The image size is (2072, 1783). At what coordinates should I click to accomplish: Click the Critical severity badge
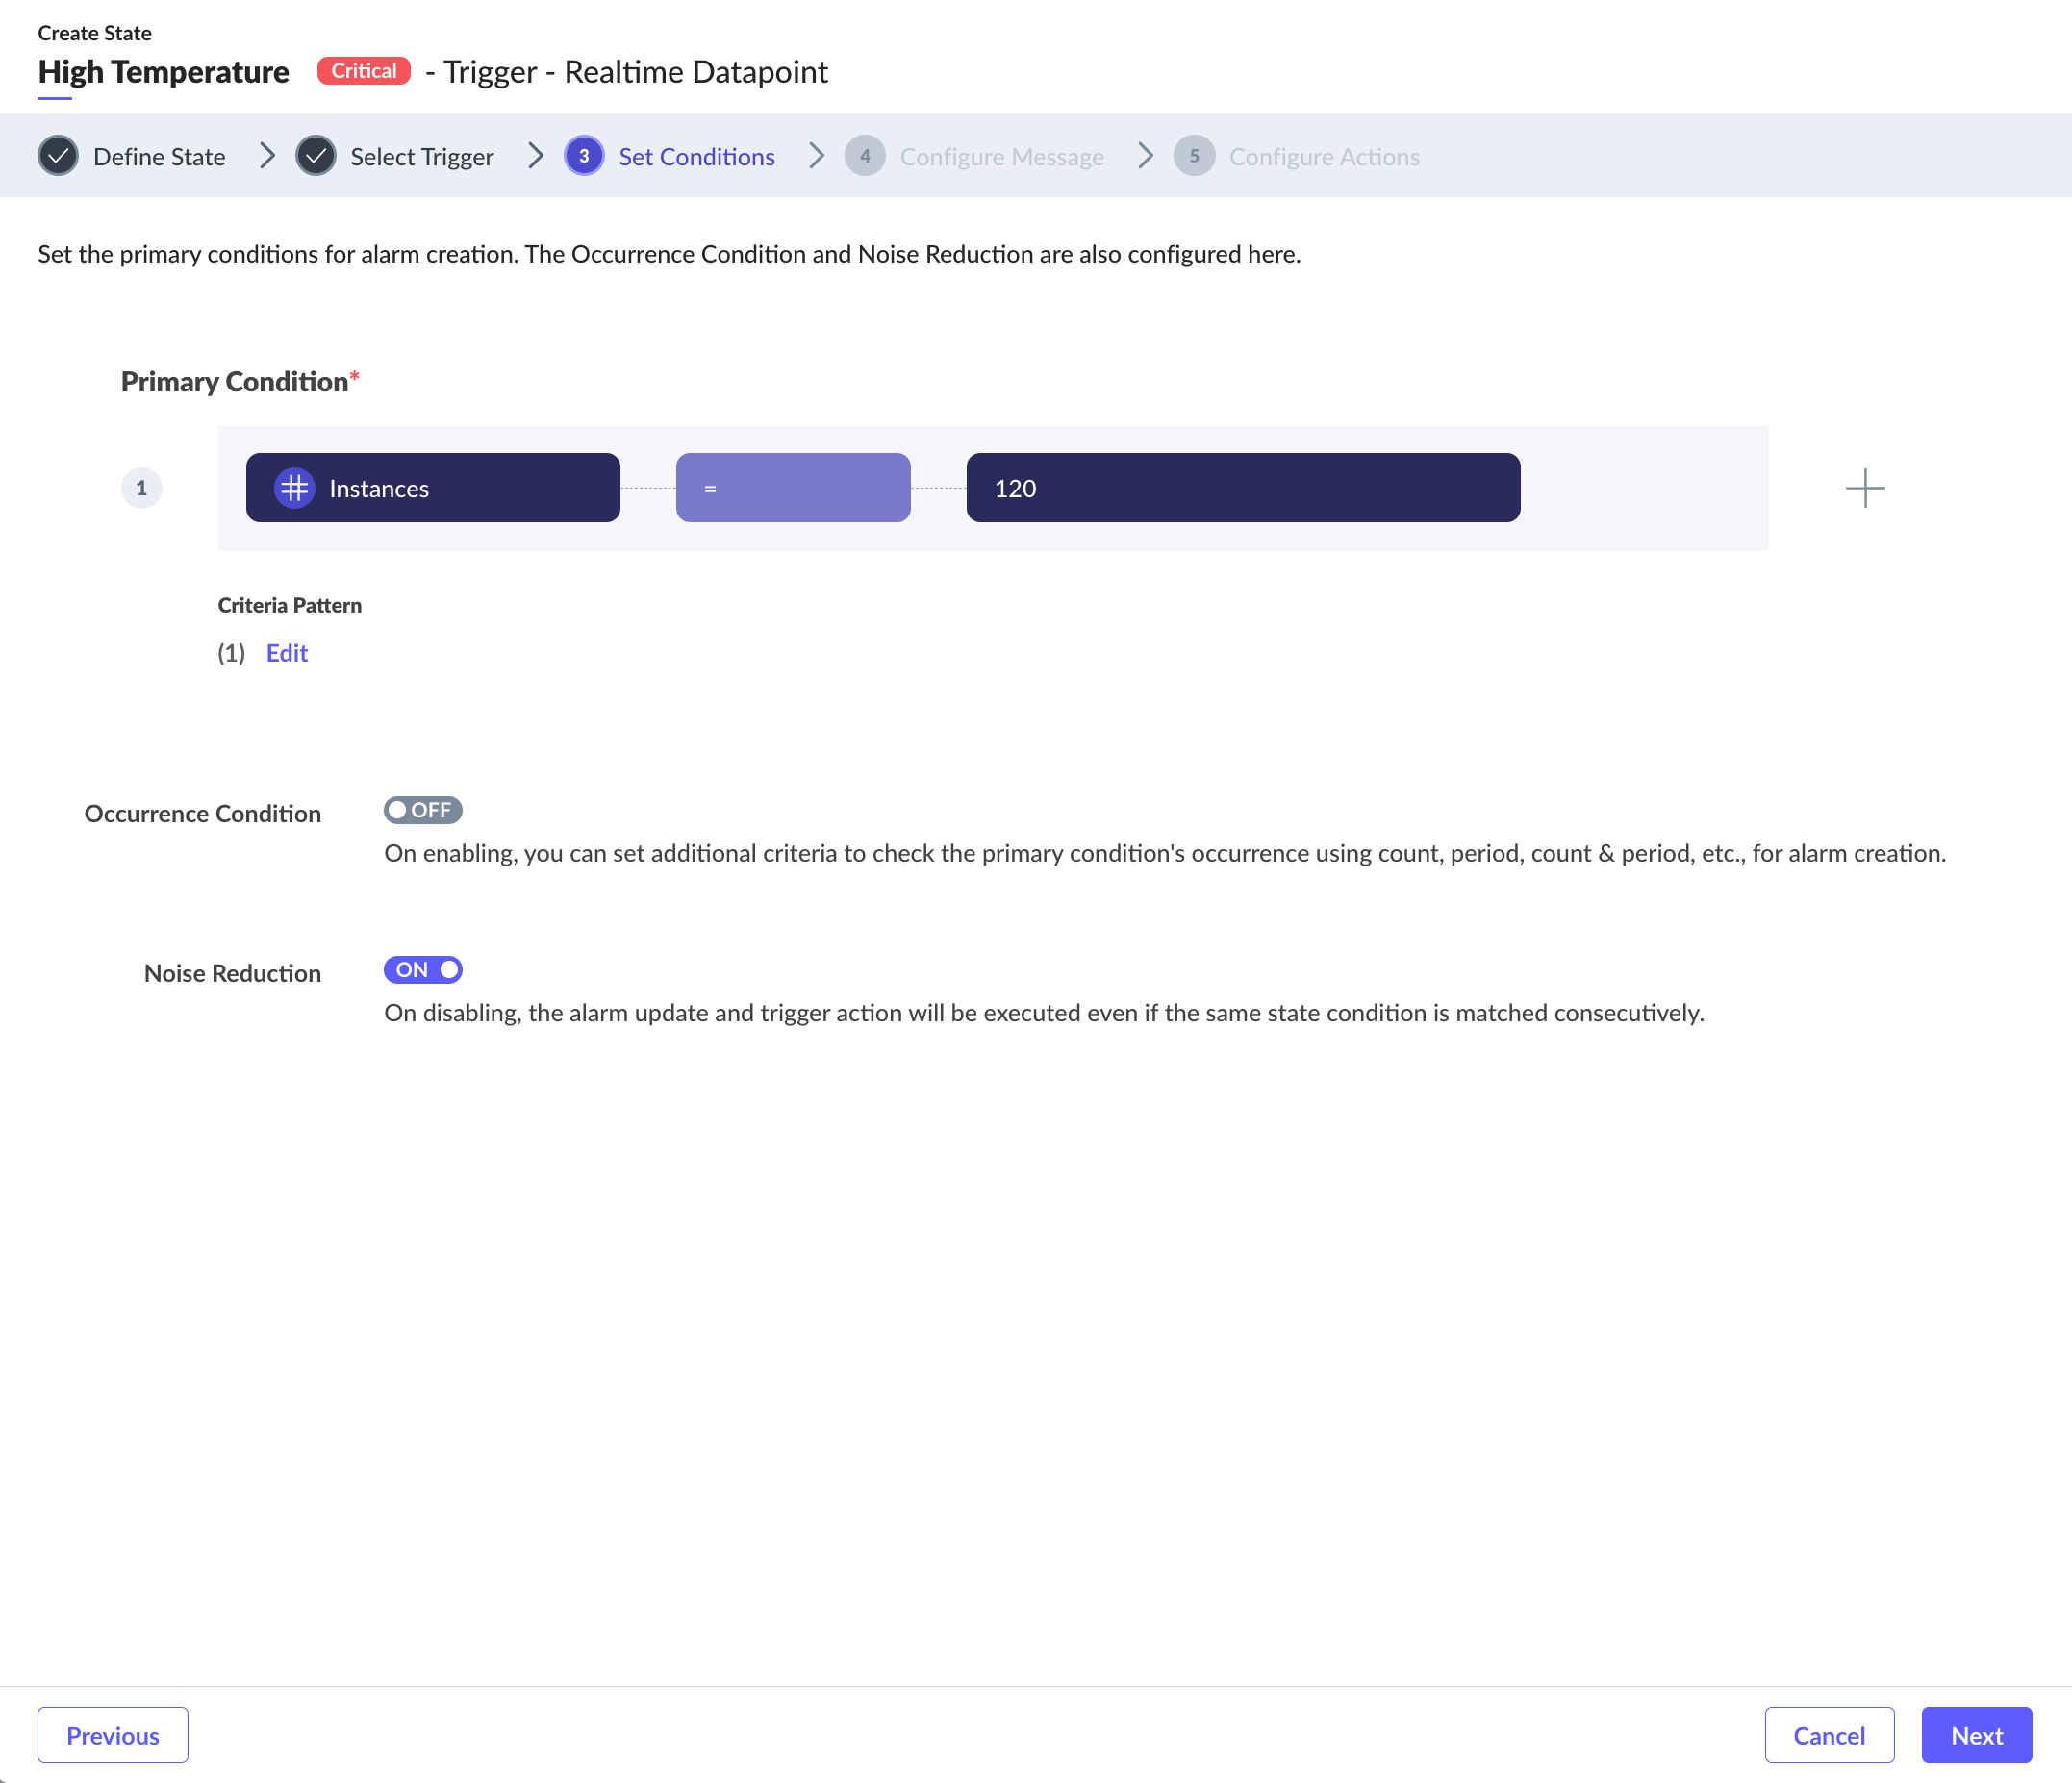click(x=364, y=71)
